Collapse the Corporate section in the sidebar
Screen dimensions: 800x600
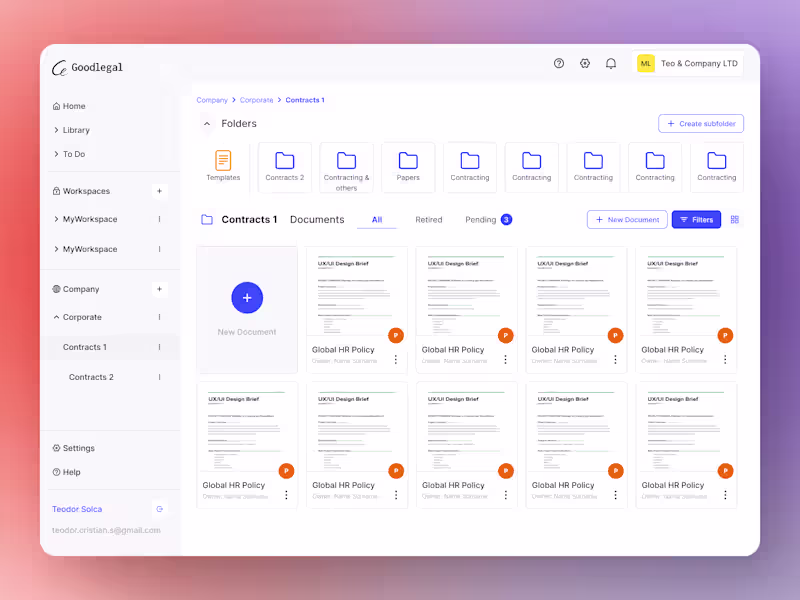76,317
